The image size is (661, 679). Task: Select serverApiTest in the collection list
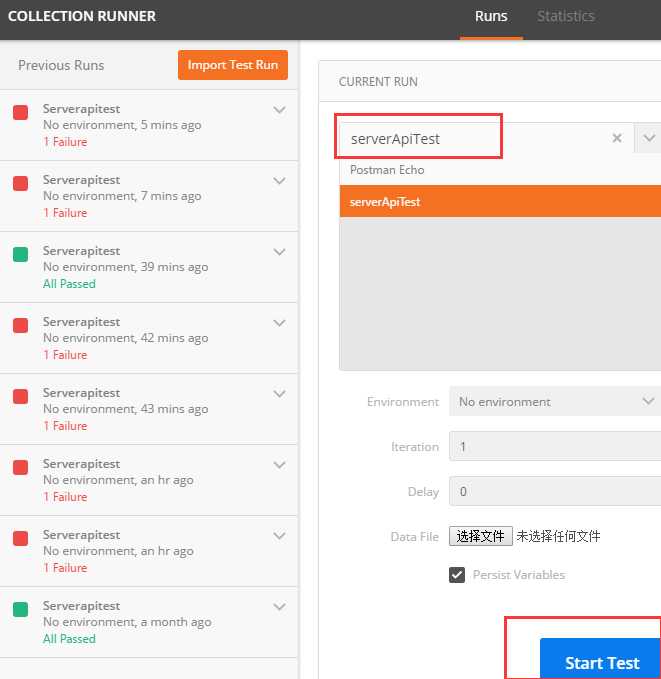tap(500, 201)
